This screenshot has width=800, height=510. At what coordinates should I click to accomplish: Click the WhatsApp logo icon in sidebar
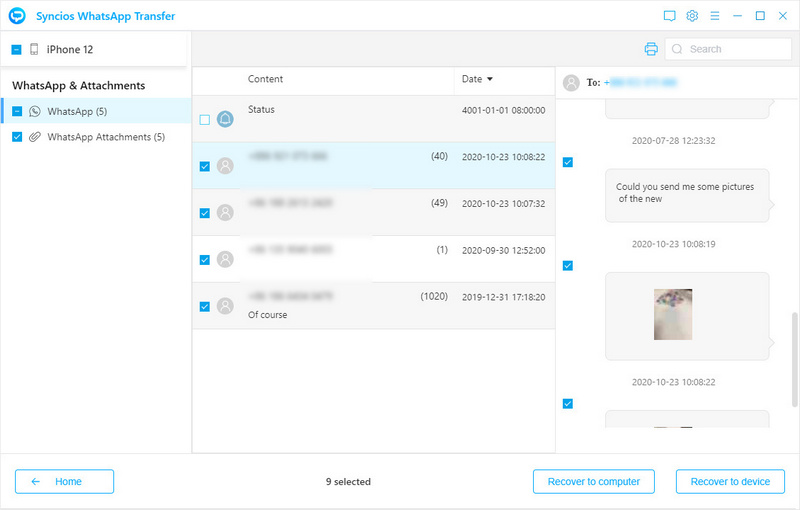(x=35, y=111)
